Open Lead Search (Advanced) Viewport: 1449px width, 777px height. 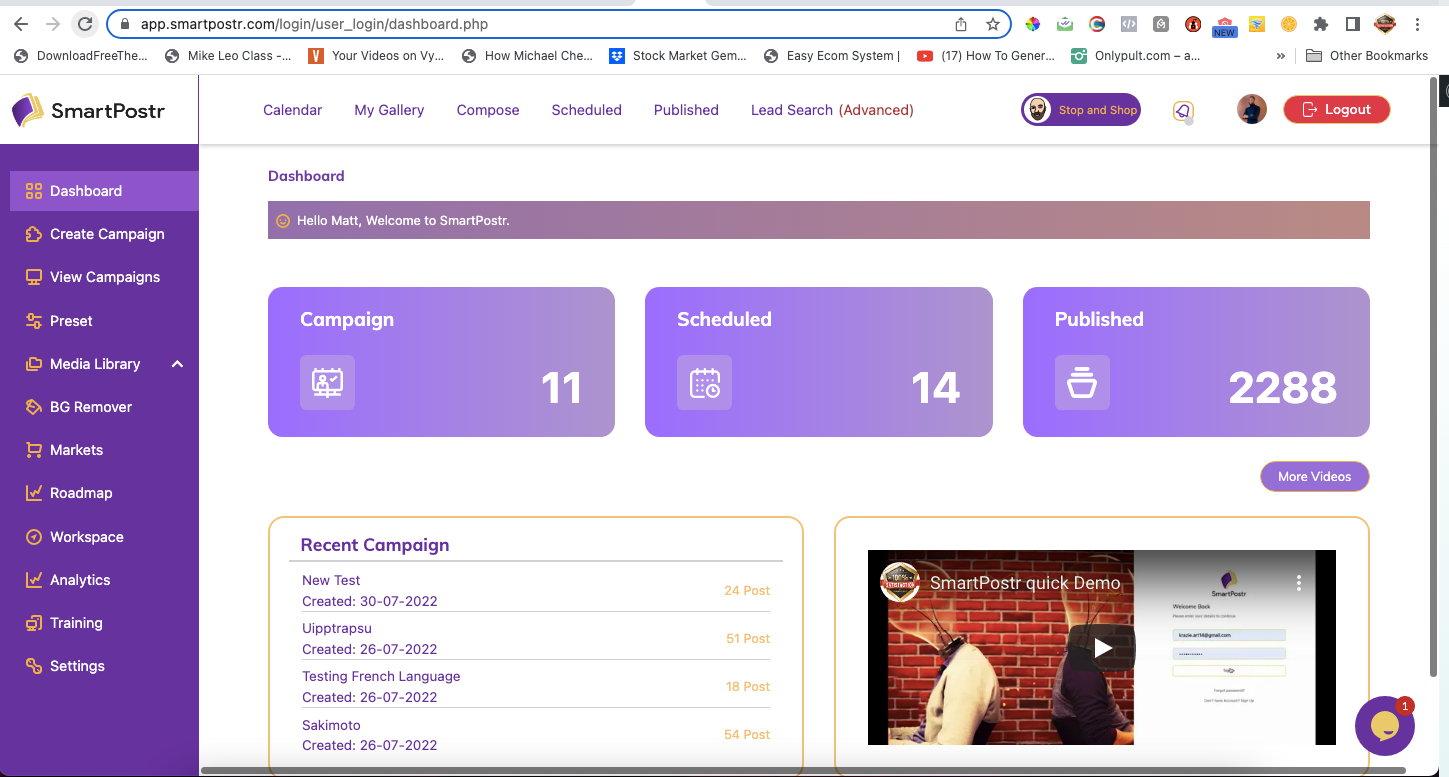point(832,110)
